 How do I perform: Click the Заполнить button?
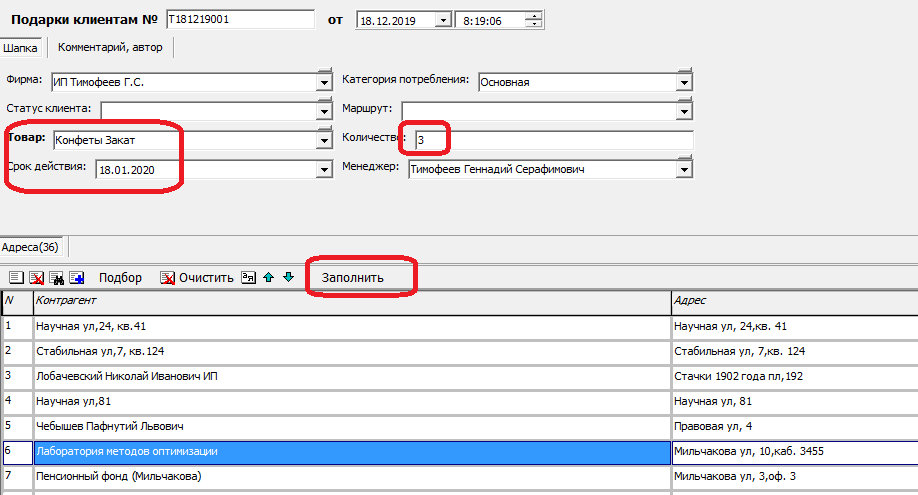pyautogui.click(x=352, y=277)
